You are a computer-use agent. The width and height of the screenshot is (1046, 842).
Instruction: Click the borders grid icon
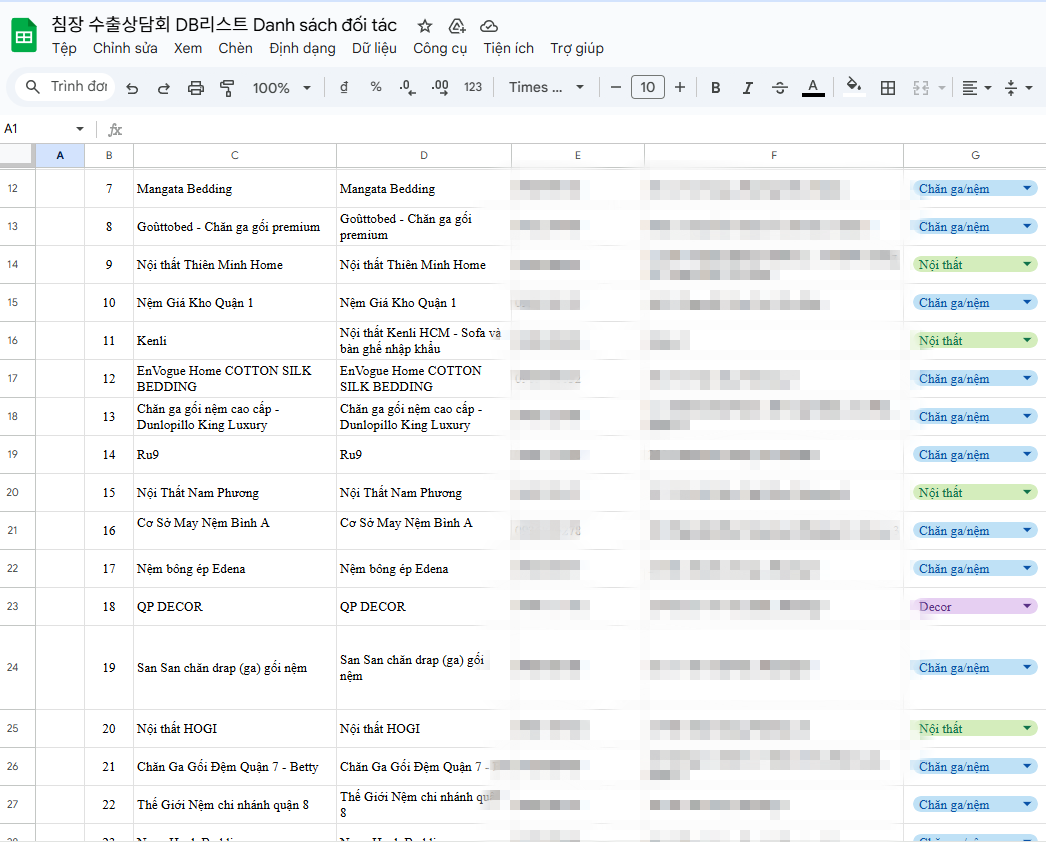887,88
